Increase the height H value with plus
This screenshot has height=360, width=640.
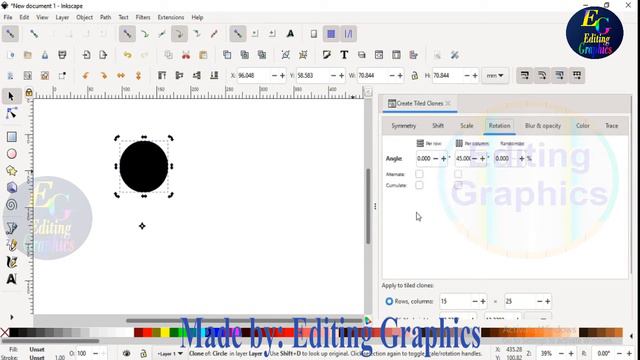(475, 76)
